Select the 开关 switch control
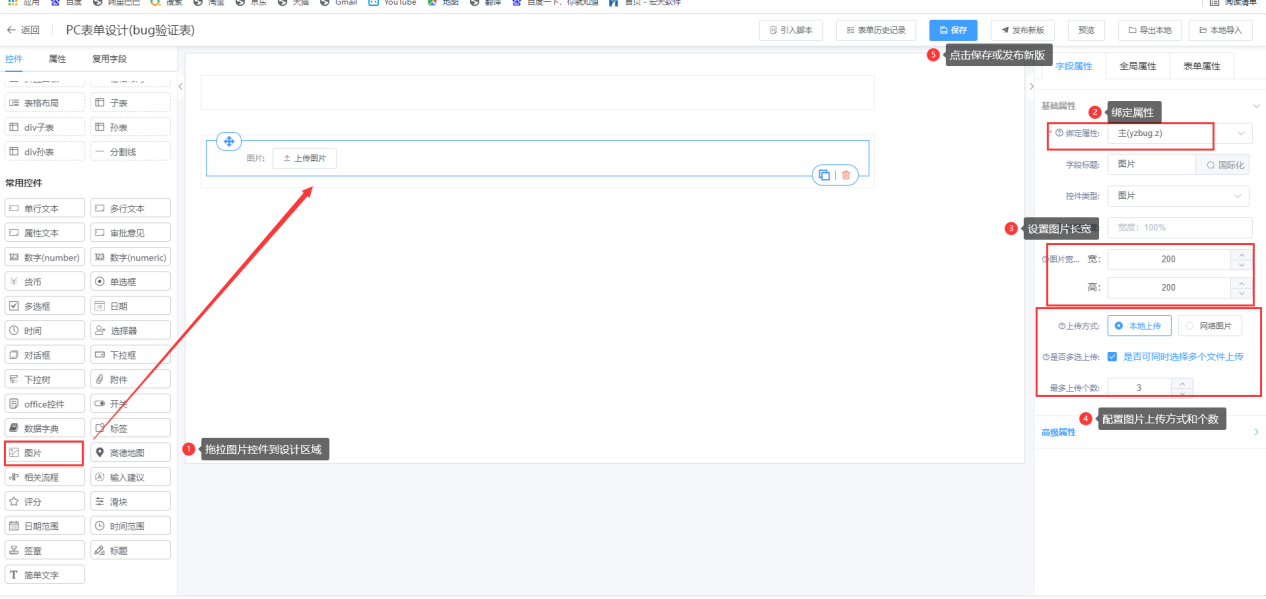Viewport: 1266px width, 599px height. click(130, 404)
